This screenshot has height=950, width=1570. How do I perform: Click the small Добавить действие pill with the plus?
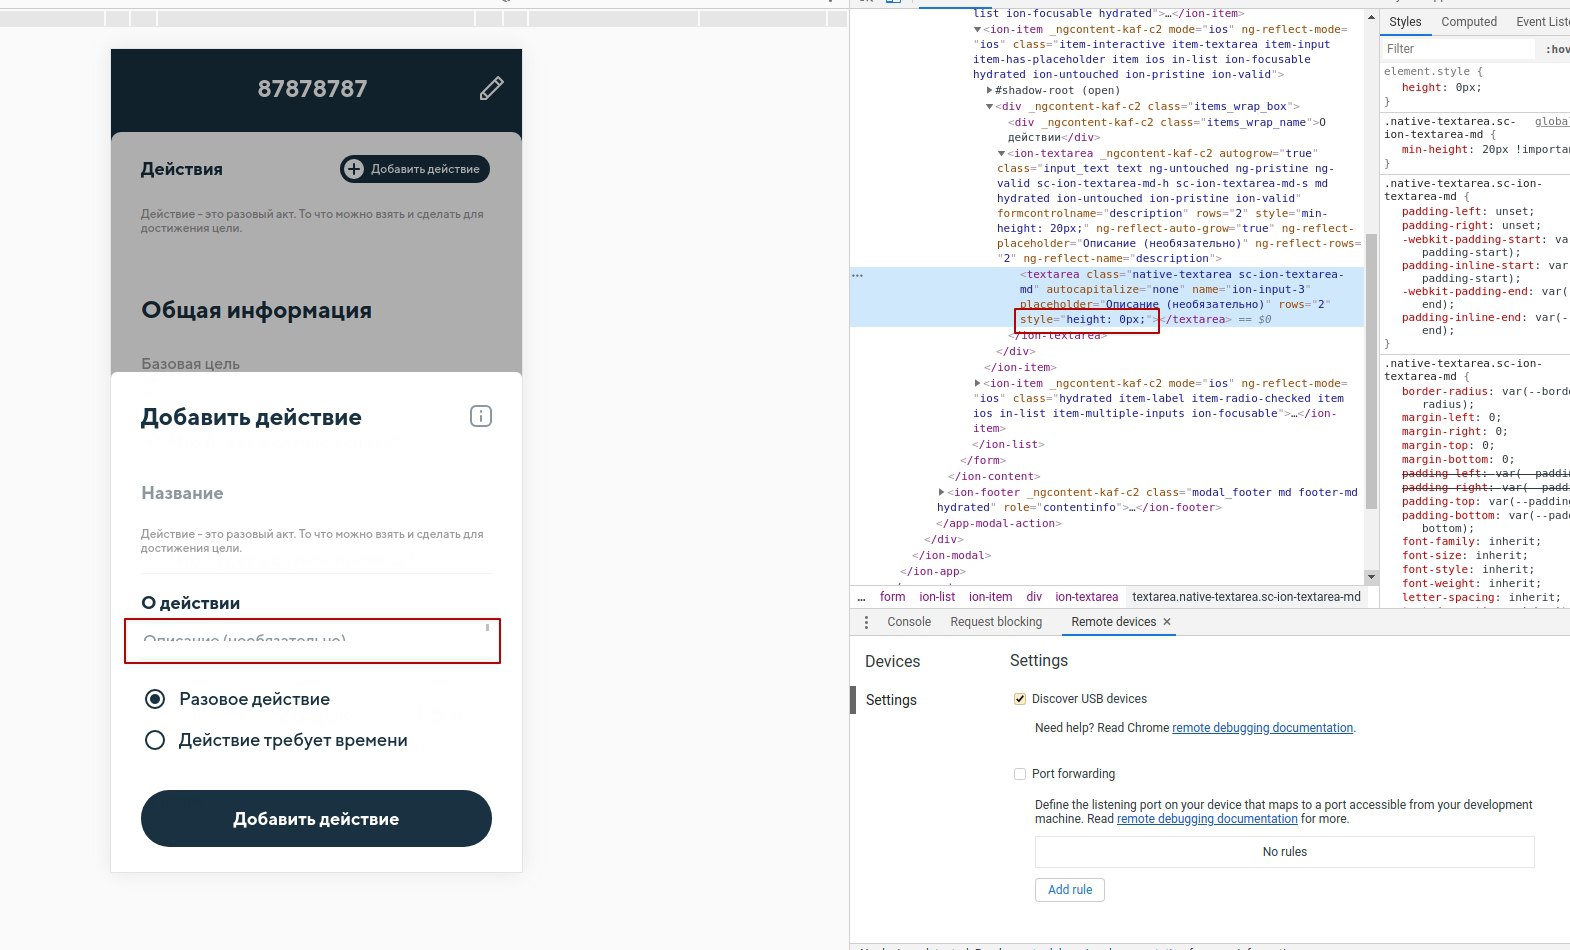(x=415, y=169)
